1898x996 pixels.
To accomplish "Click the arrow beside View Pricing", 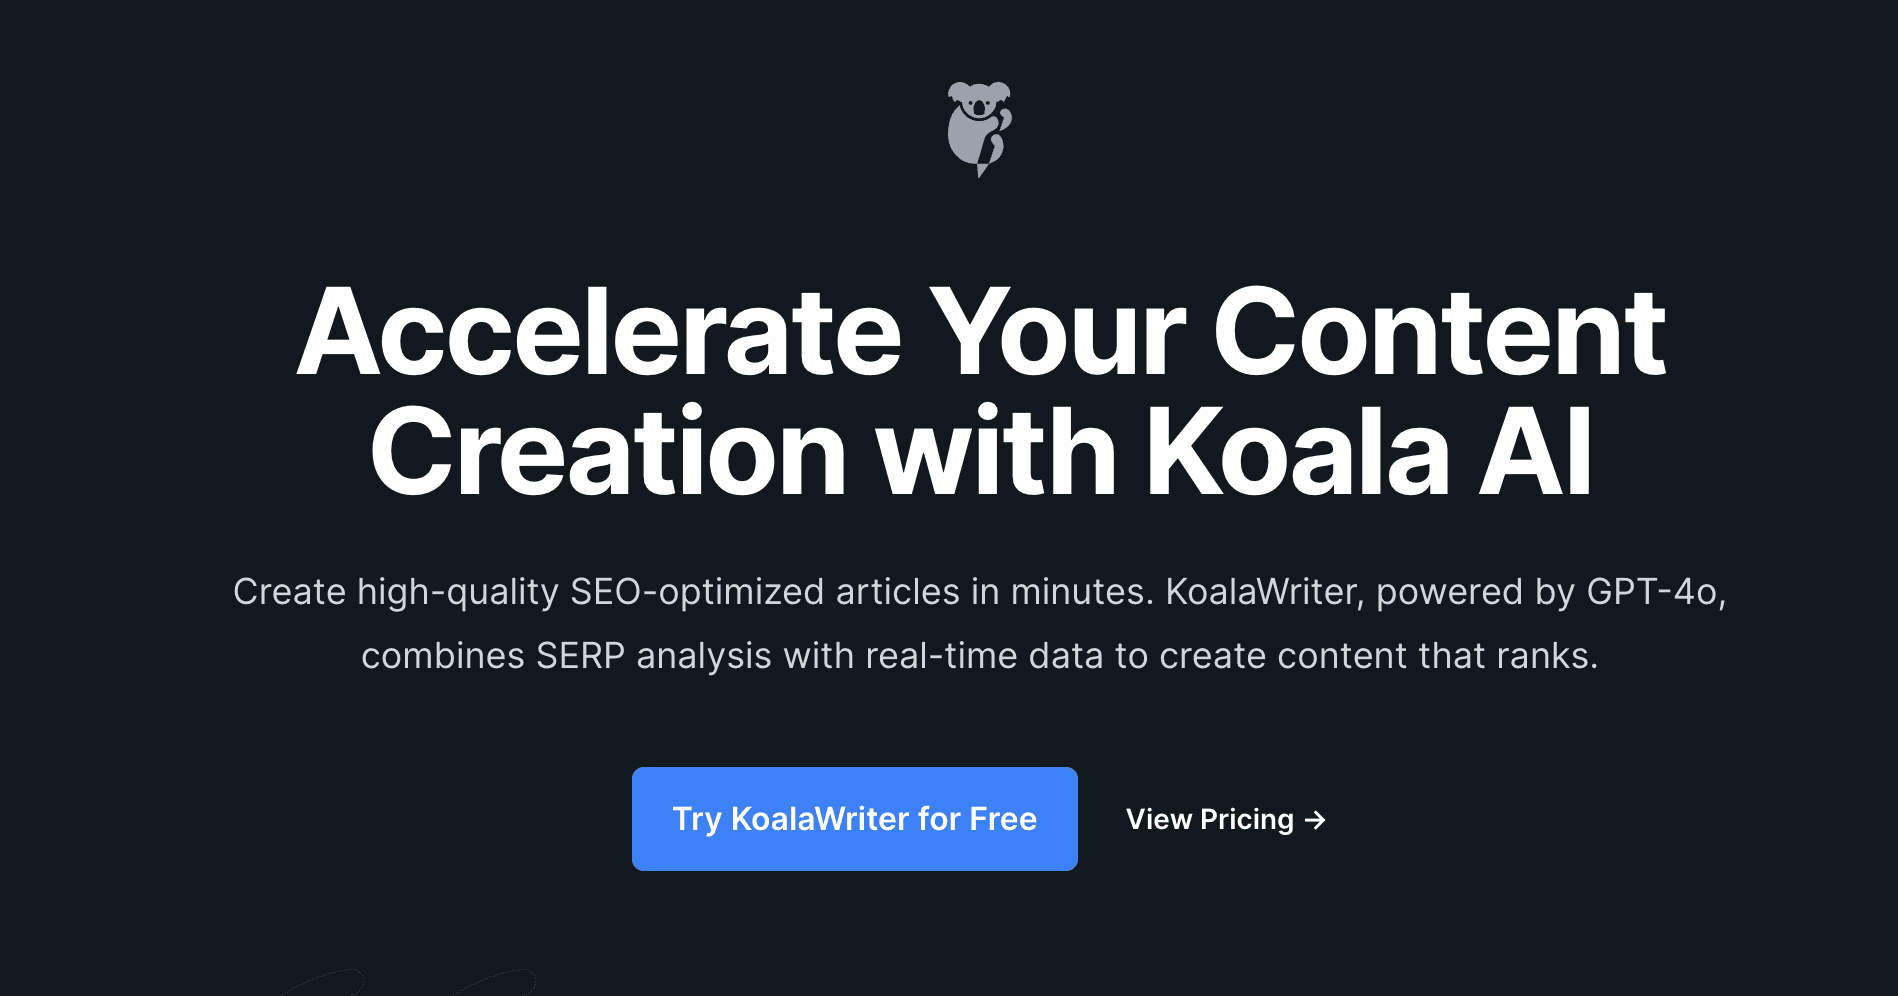I will tap(1316, 820).
